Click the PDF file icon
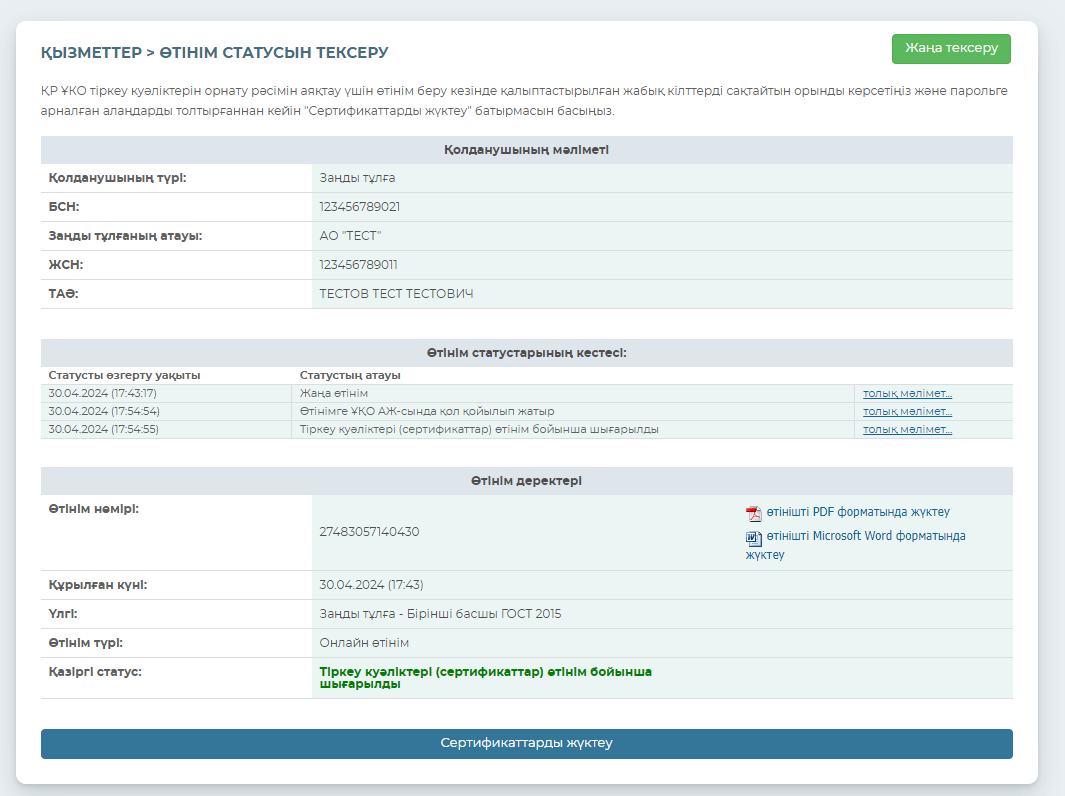The width and height of the screenshot is (1065, 796). pos(754,514)
